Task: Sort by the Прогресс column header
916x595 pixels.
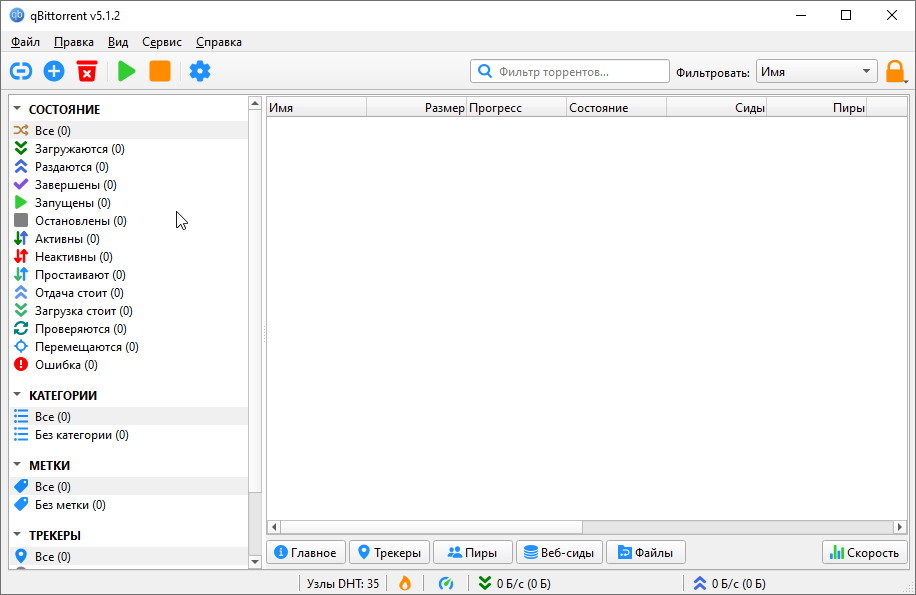Action: pos(516,107)
